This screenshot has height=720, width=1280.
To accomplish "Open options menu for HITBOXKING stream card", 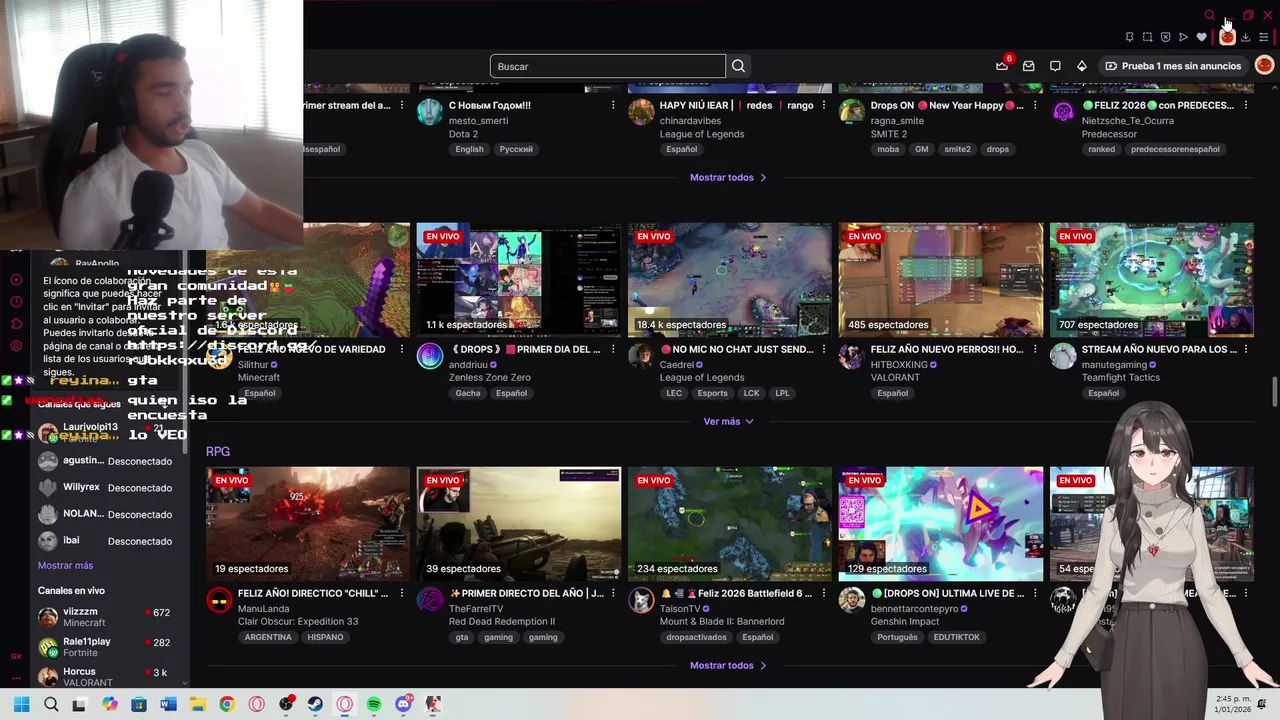I will [1035, 349].
